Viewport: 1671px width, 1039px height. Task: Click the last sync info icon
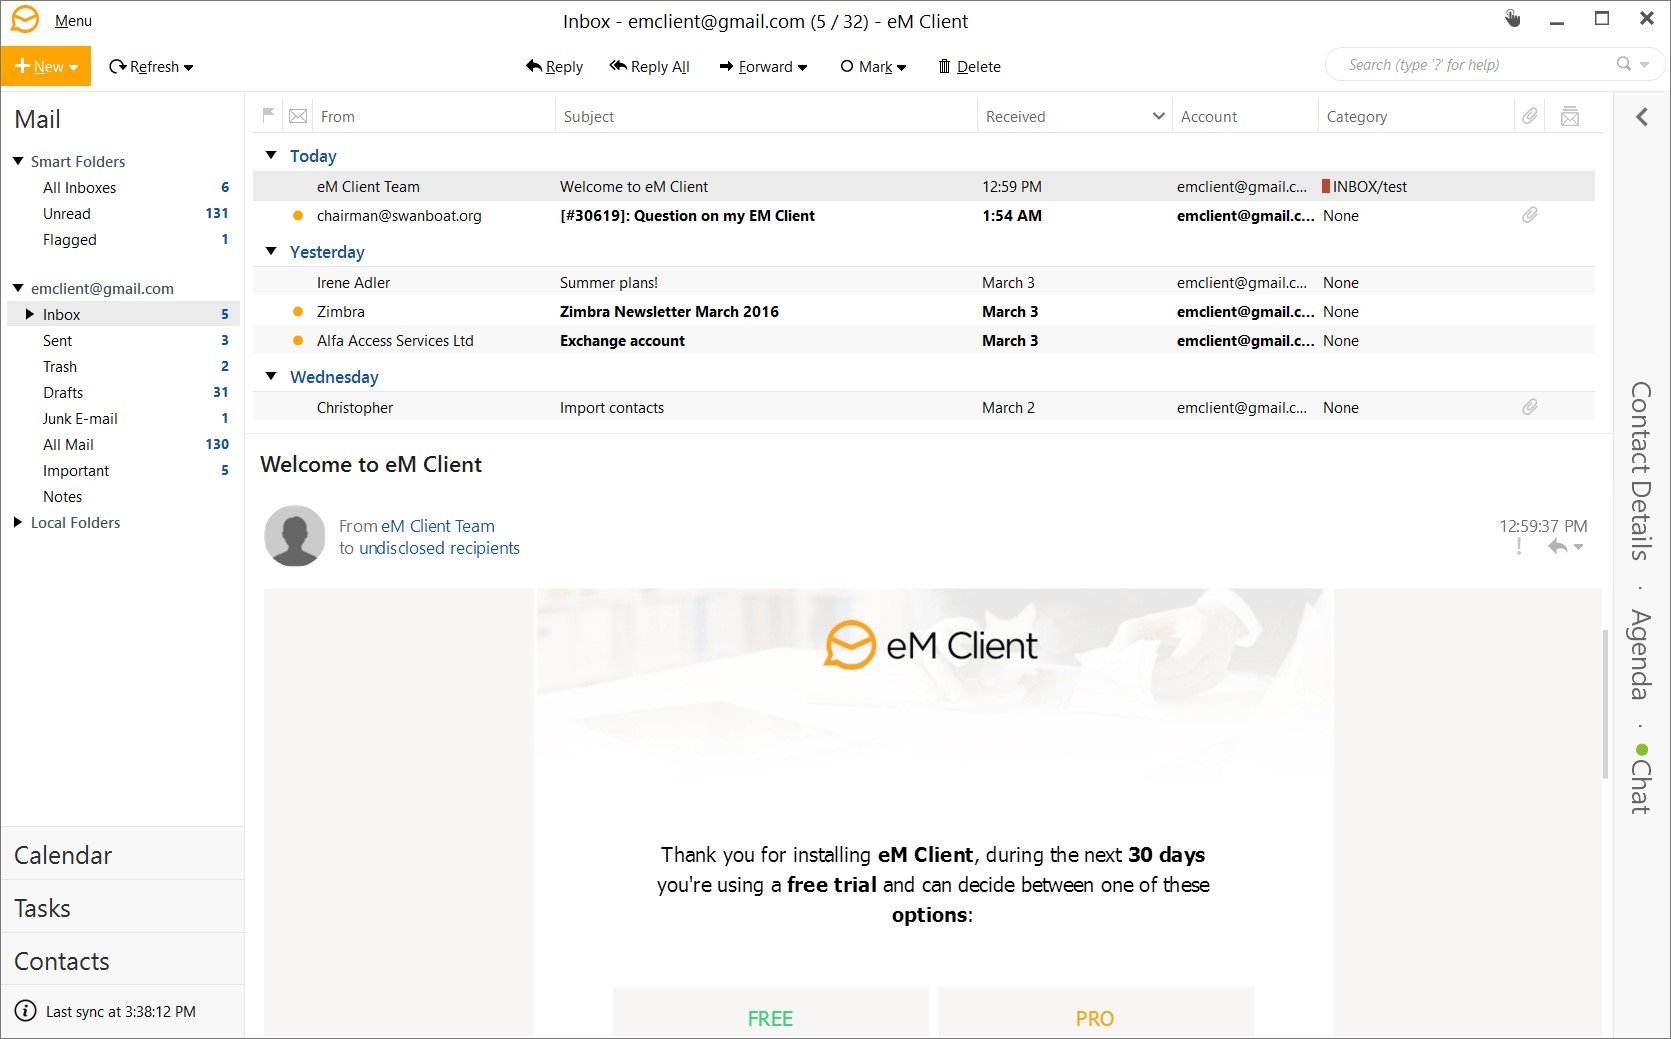[x=26, y=1011]
